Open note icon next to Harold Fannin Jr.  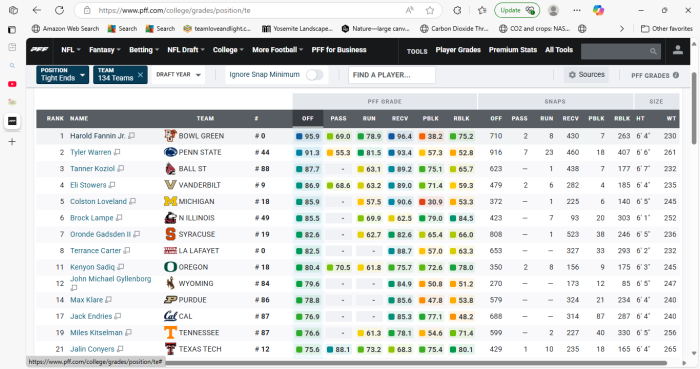point(131,136)
